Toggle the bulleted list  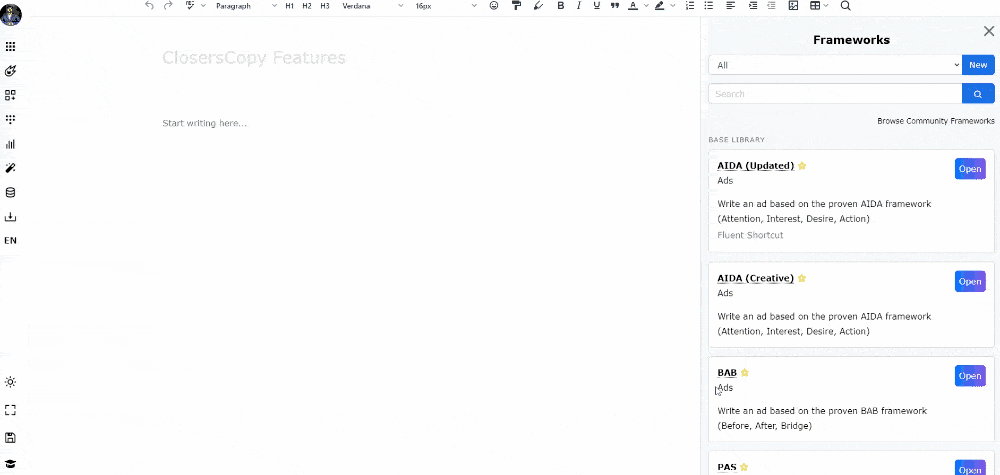pos(708,6)
